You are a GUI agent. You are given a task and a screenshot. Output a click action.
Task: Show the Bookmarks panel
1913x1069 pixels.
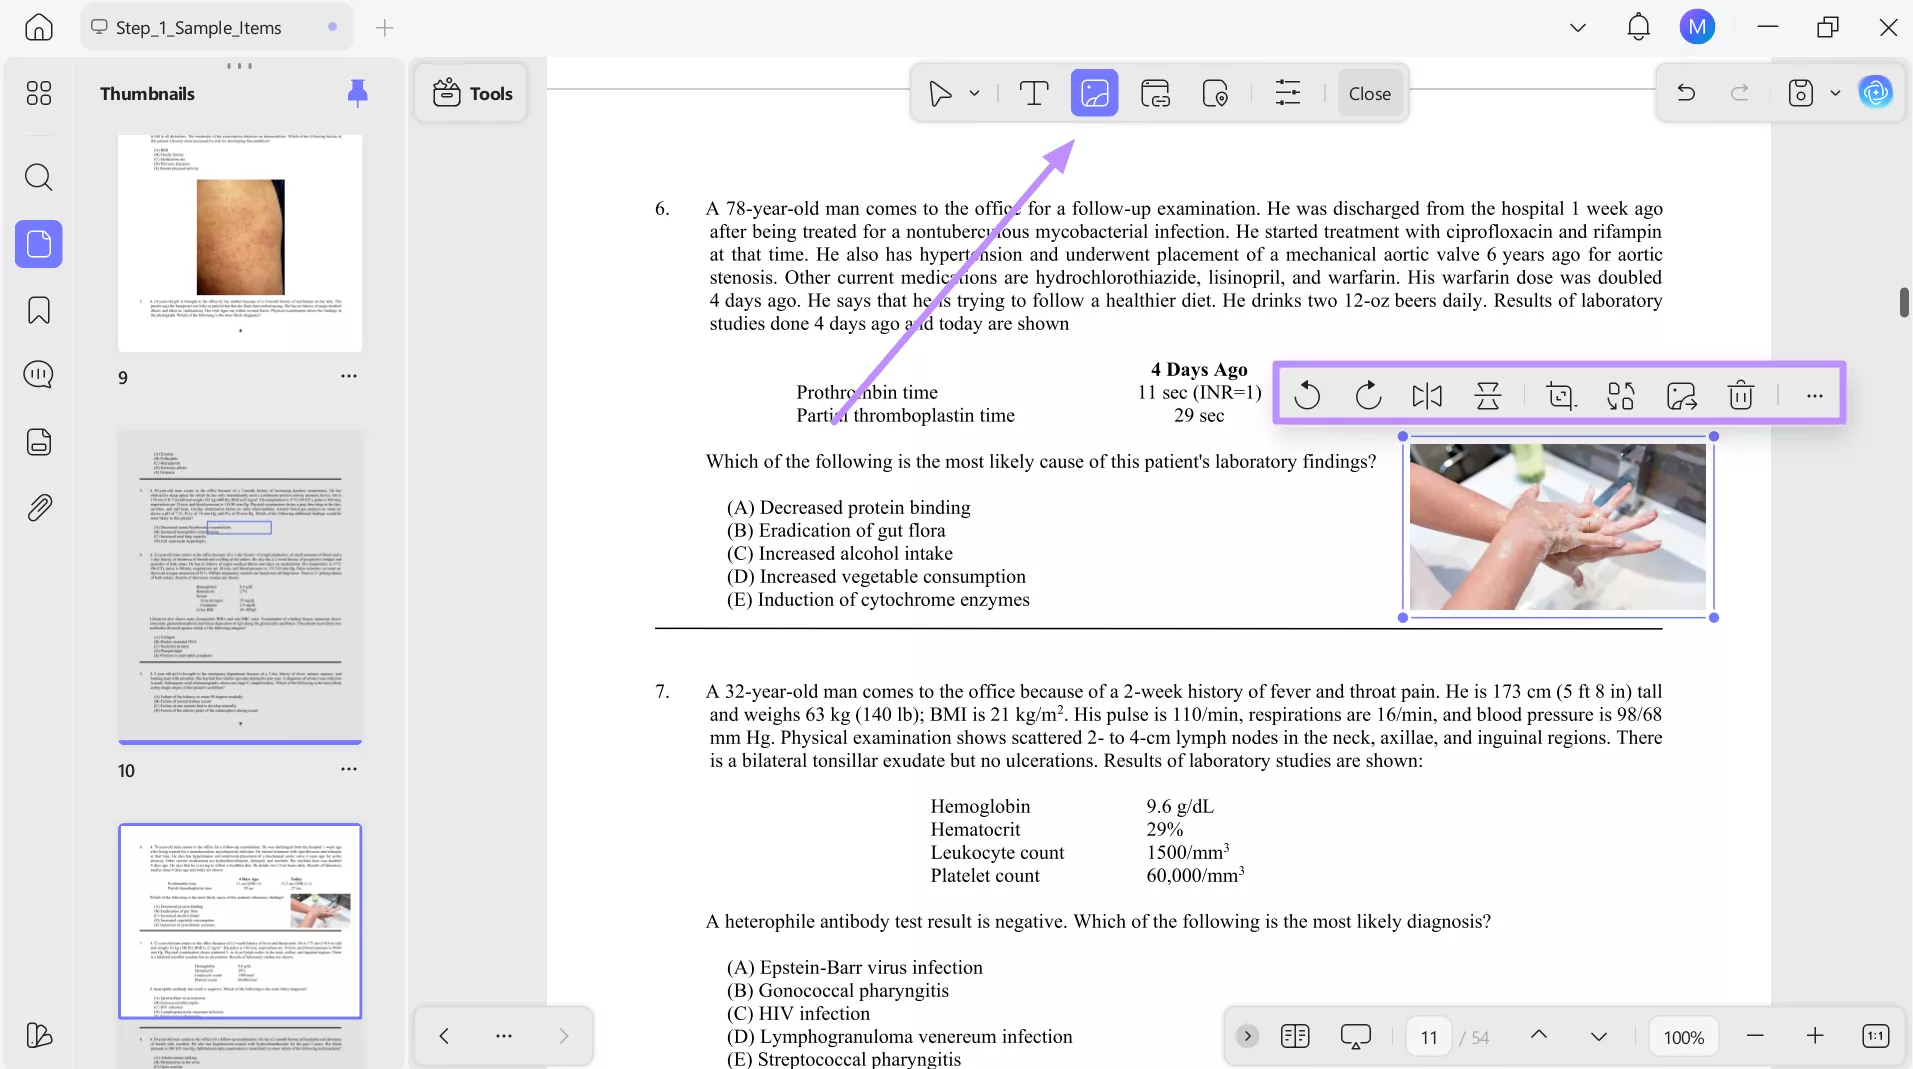[39, 310]
